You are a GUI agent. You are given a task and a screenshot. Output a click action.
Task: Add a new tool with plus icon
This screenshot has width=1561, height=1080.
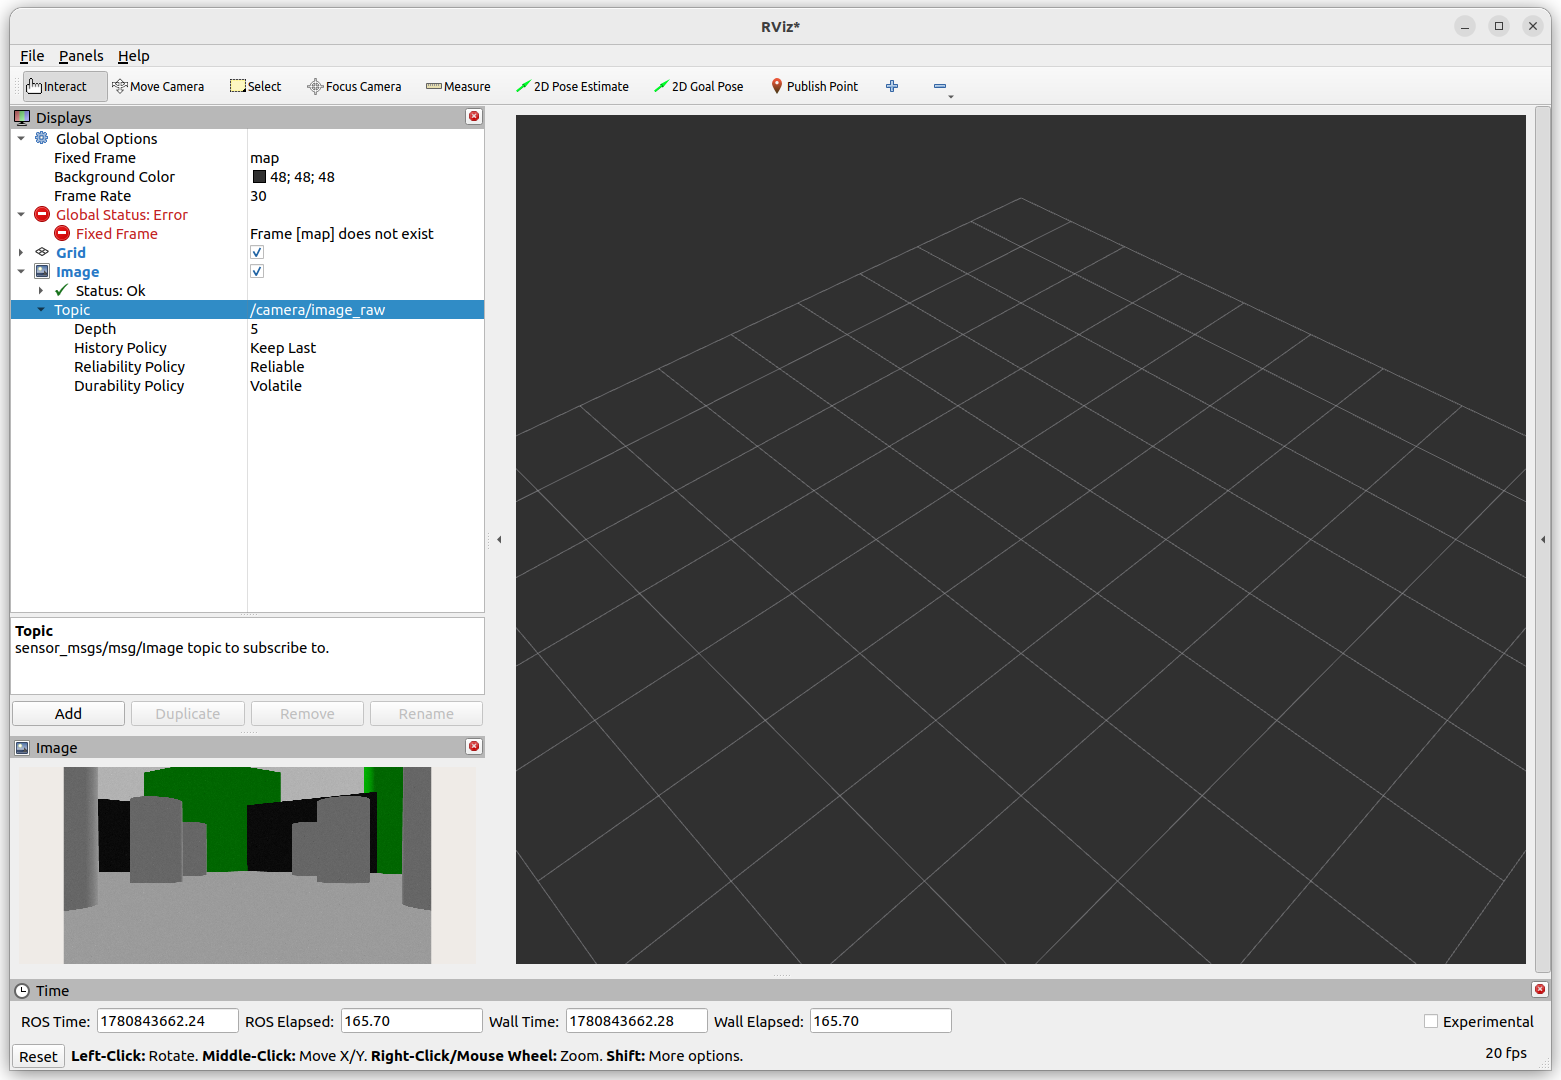click(892, 86)
